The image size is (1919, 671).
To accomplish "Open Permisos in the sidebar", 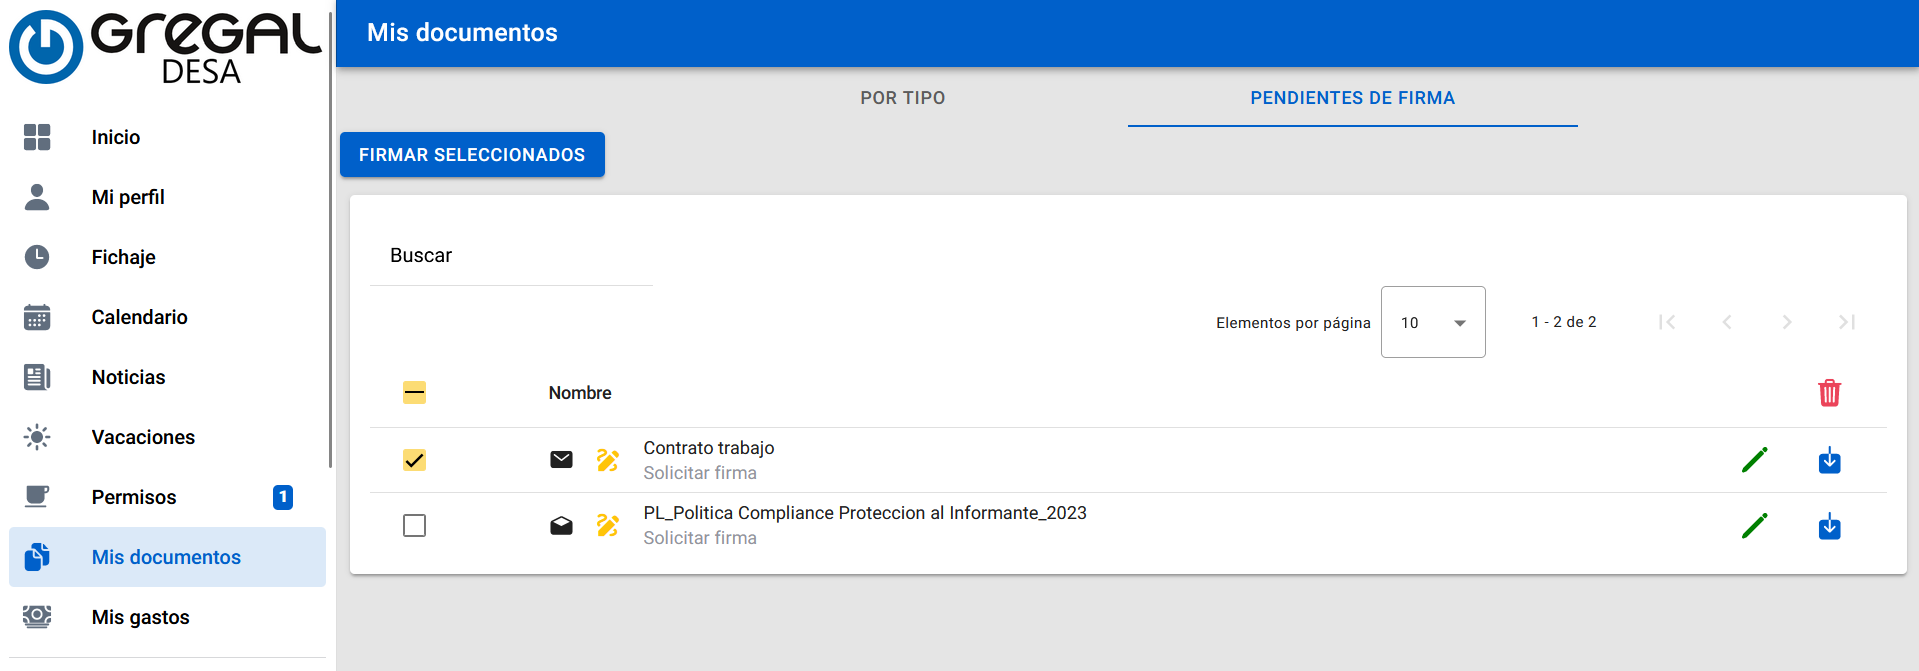I will pyautogui.click(x=134, y=497).
